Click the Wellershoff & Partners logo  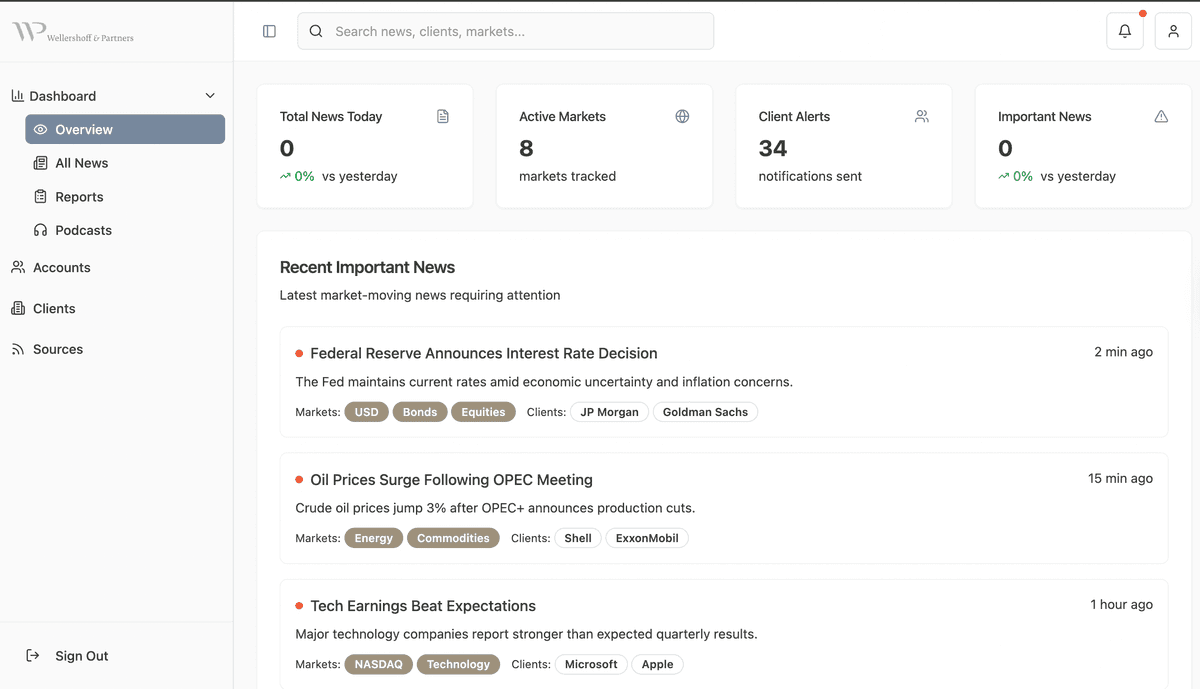pos(73,33)
